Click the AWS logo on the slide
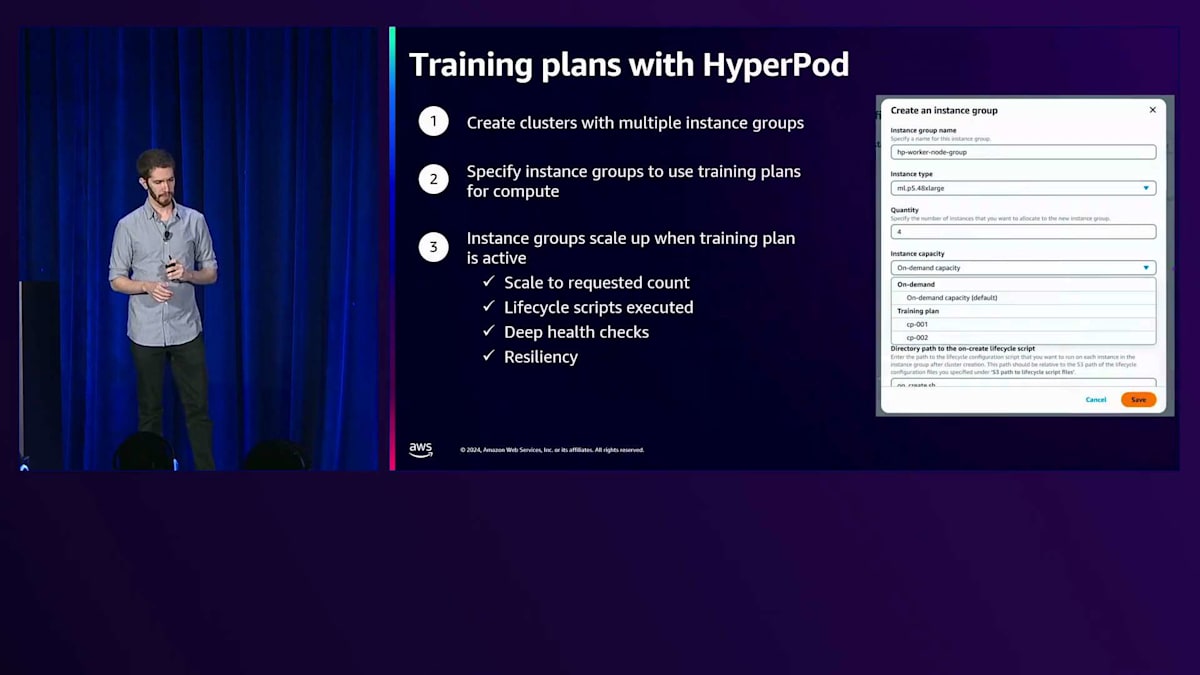This screenshot has width=1200, height=675. 421,450
